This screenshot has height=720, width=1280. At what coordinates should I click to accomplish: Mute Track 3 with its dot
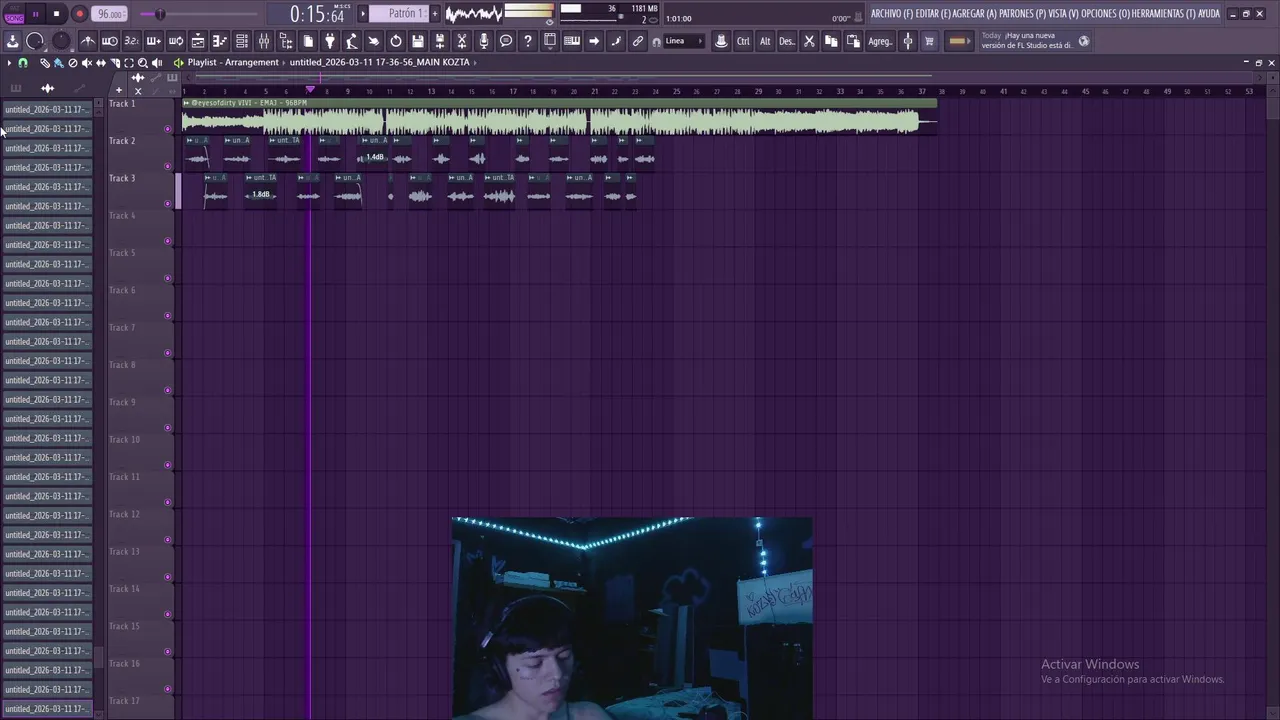(167, 203)
